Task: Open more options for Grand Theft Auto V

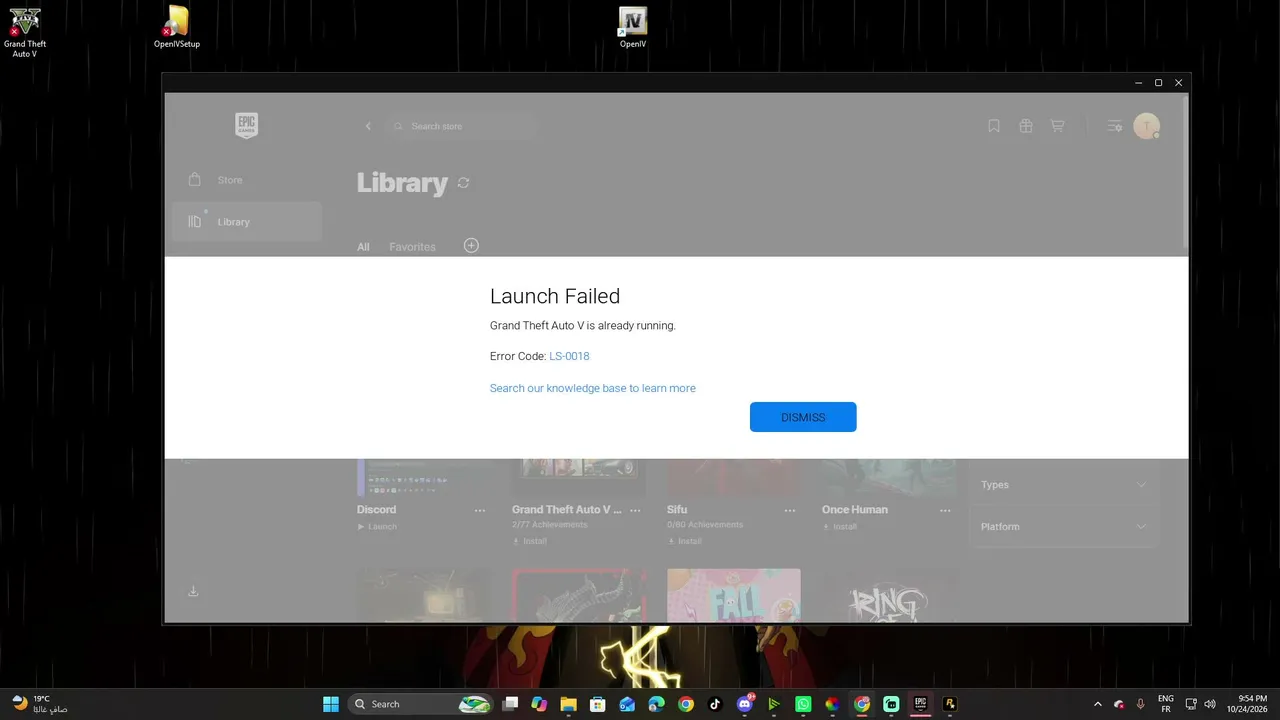Action: tap(635, 510)
